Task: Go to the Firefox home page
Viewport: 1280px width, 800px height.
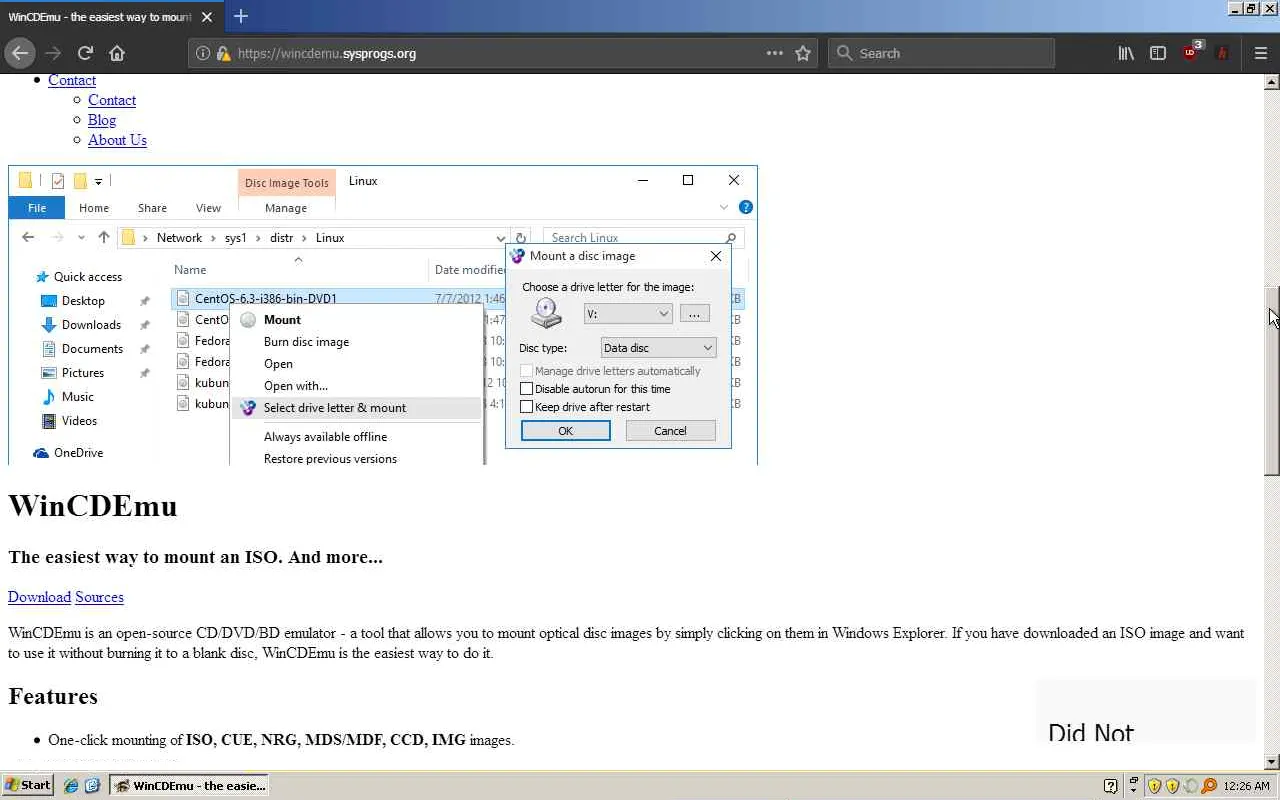Action: 117,53
